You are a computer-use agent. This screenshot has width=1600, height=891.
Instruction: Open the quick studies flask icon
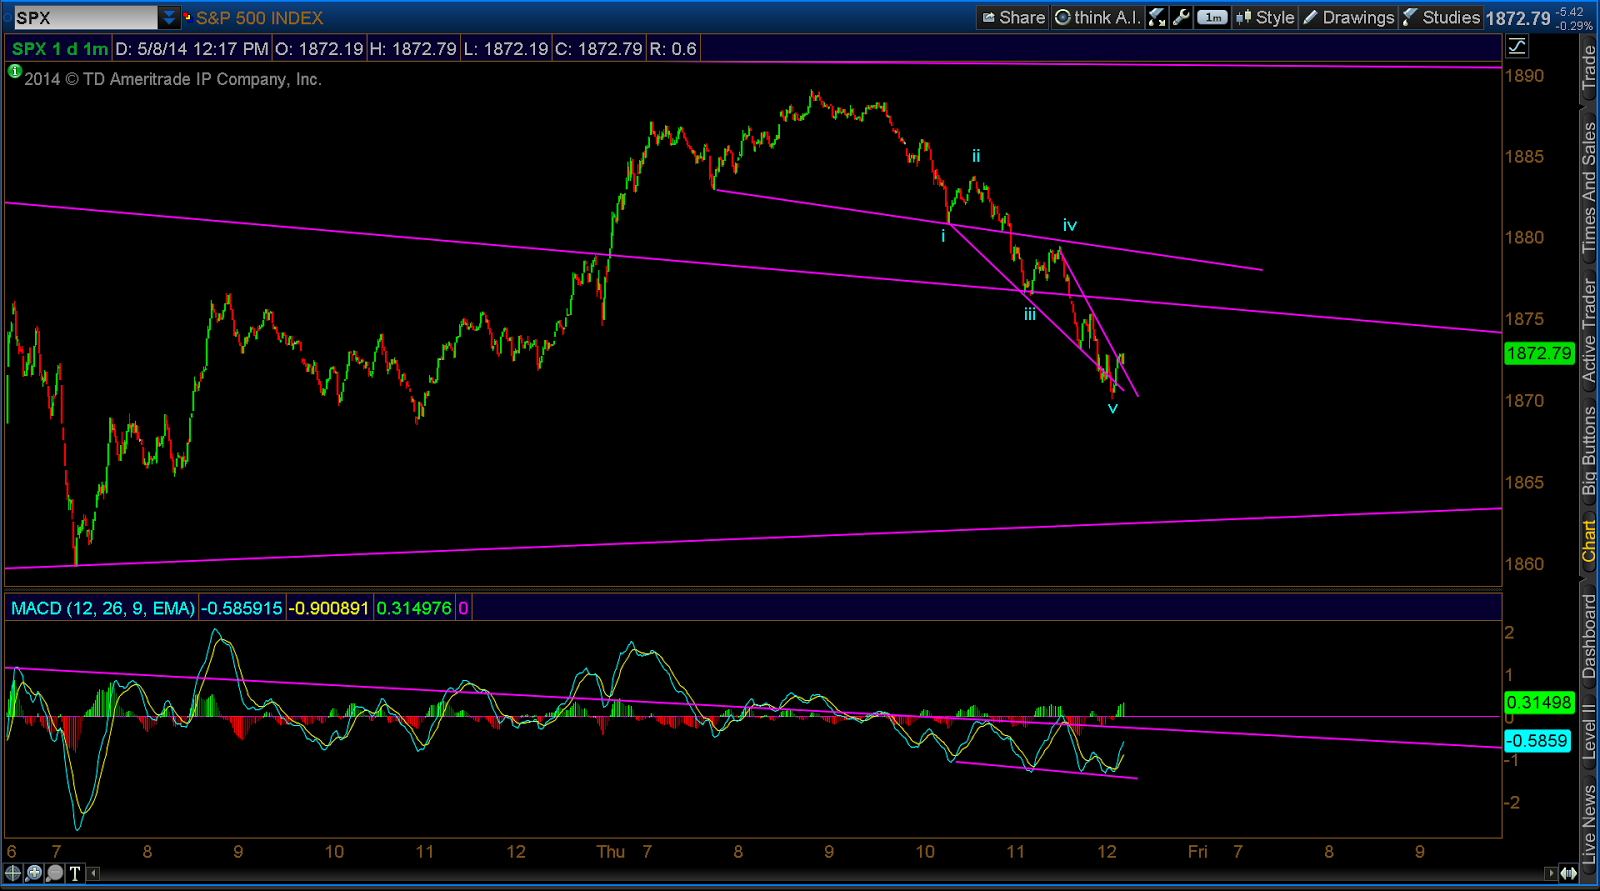point(1156,17)
